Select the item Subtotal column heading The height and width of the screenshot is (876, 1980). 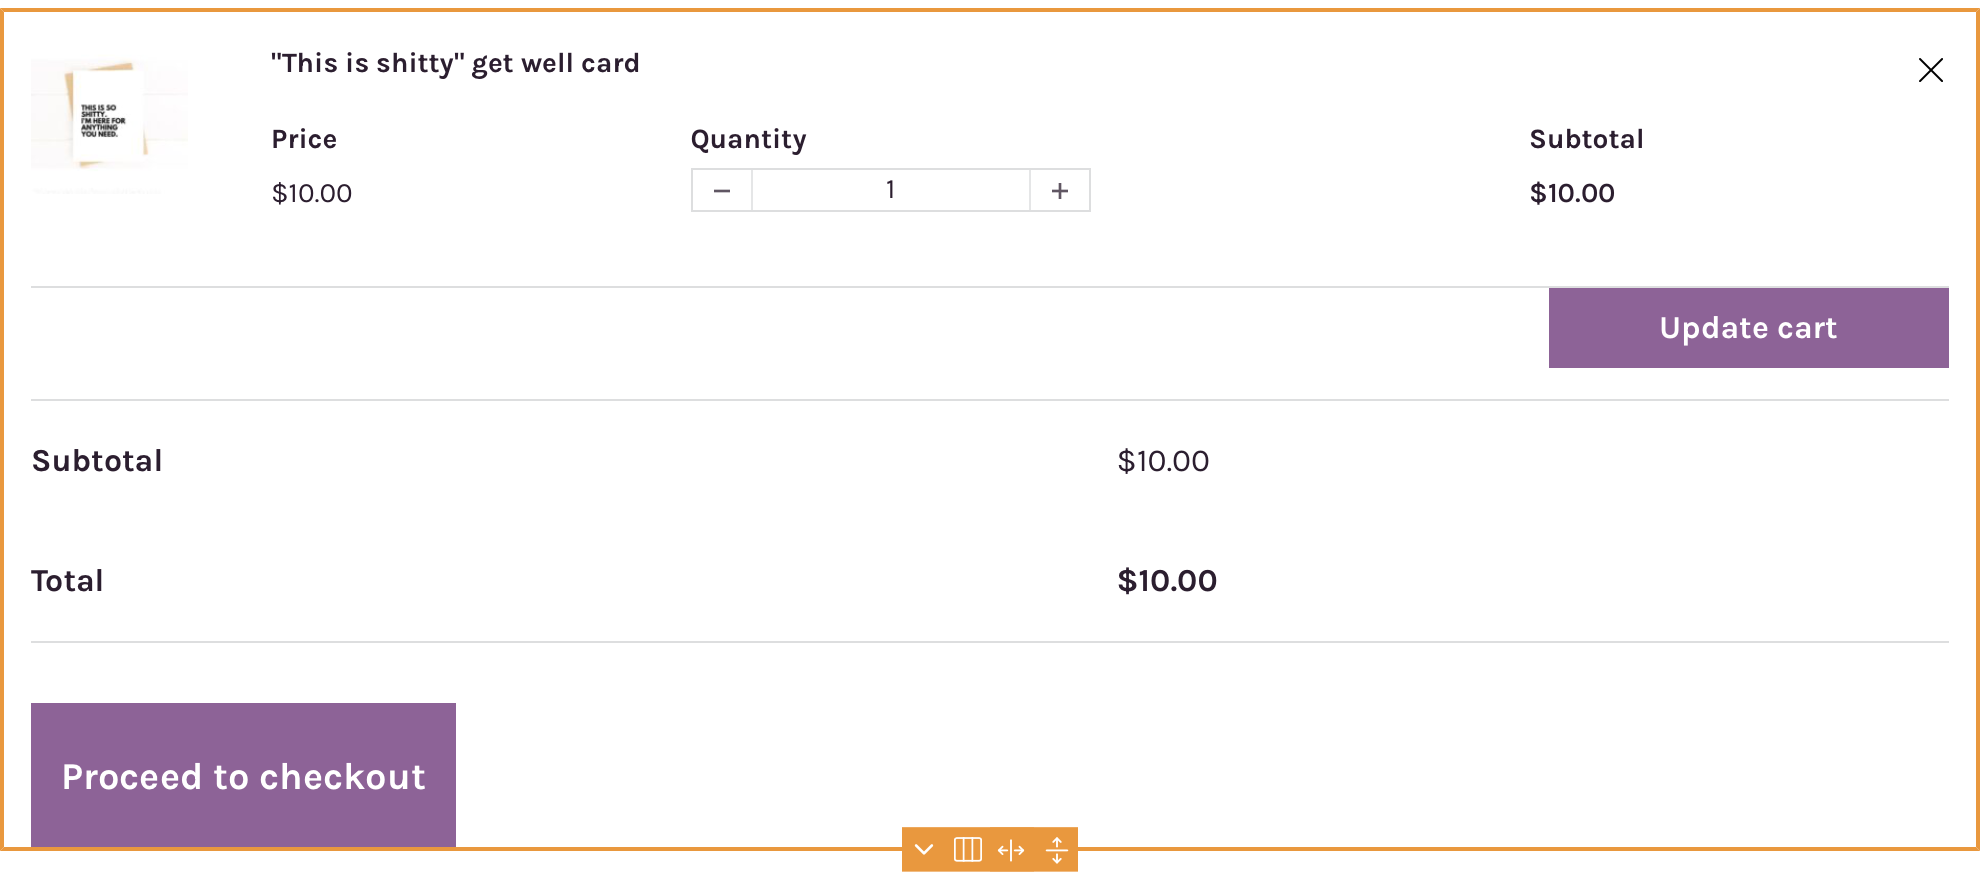click(1586, 139)
